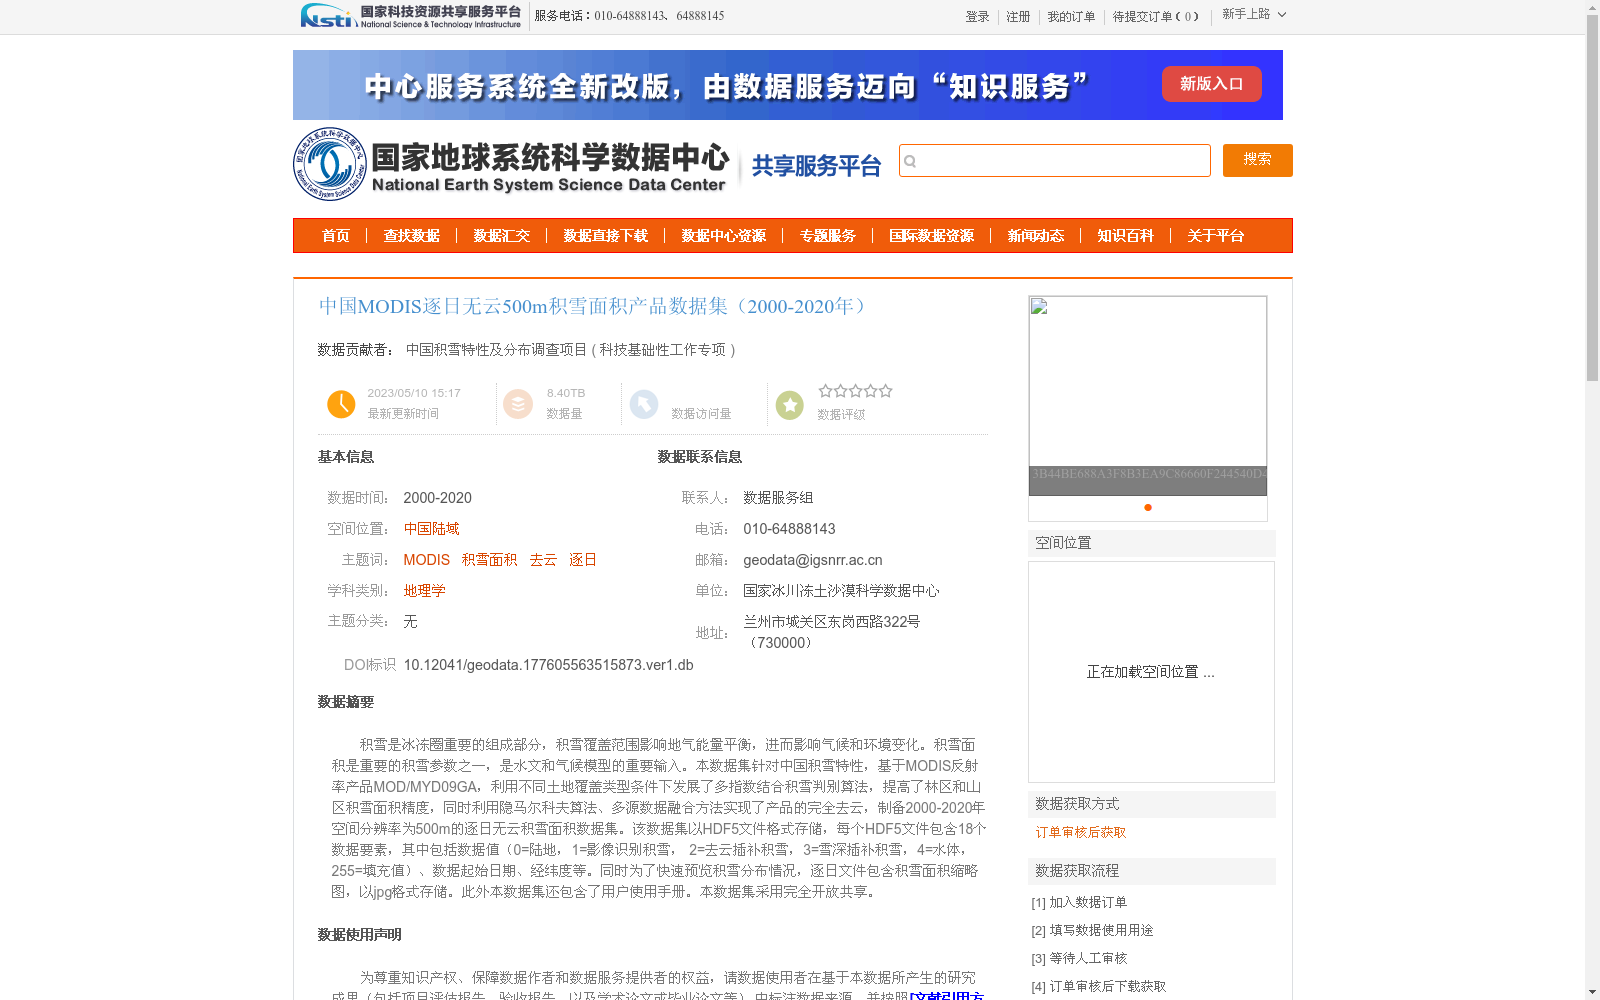Click the vertical page scrollbar thumb

[1592, 199]
